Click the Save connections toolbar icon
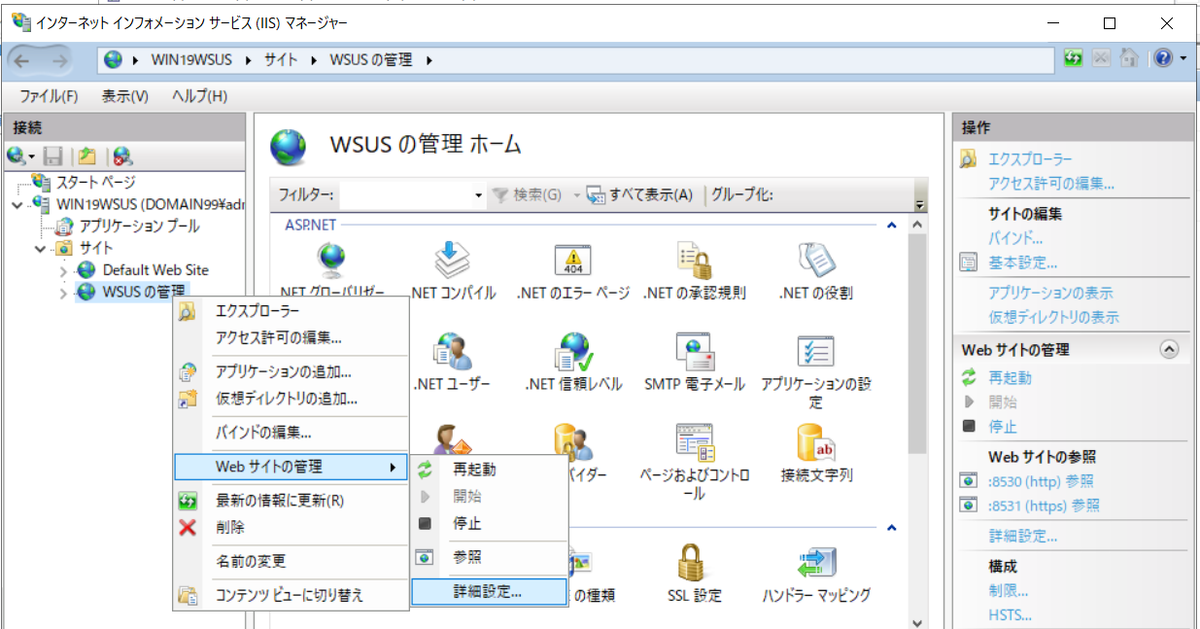Screen dimensions: 1200x629 click(x=53, y=156)
